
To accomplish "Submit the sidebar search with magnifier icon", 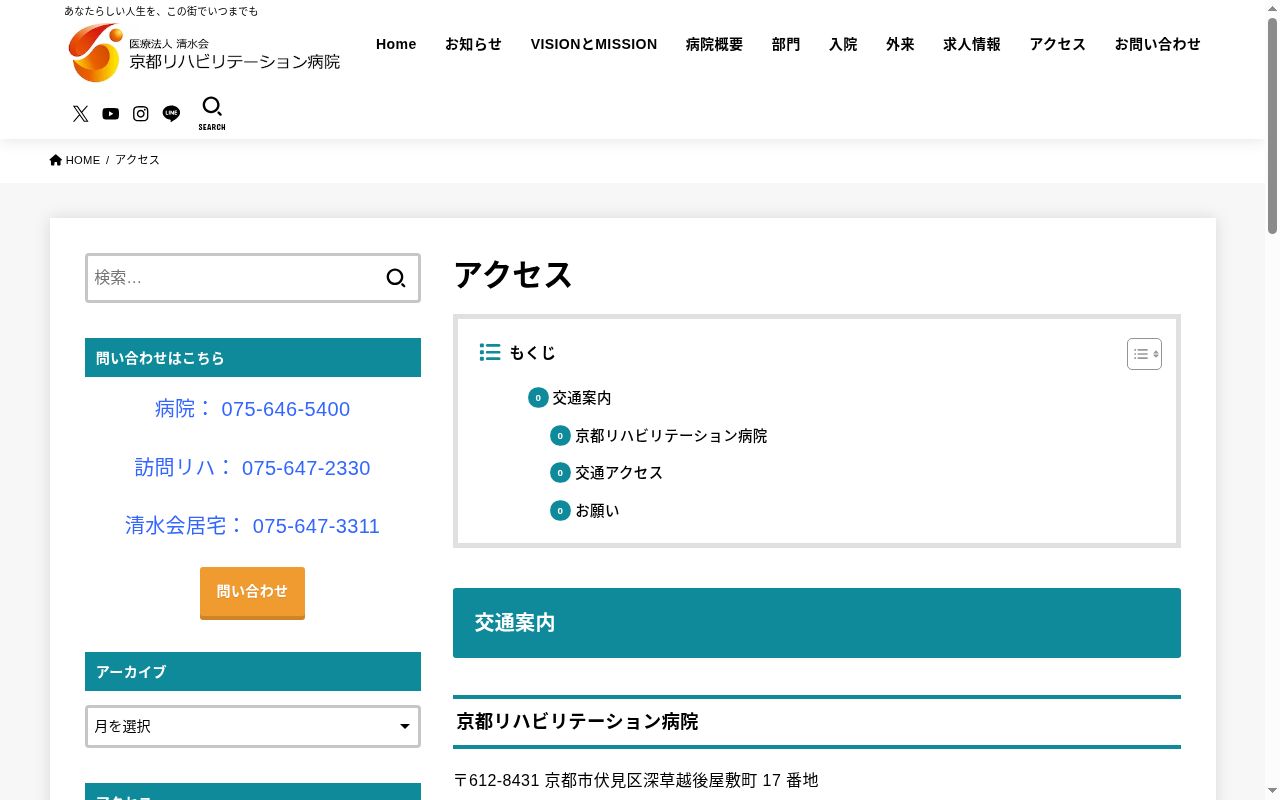I will point(396,278).
